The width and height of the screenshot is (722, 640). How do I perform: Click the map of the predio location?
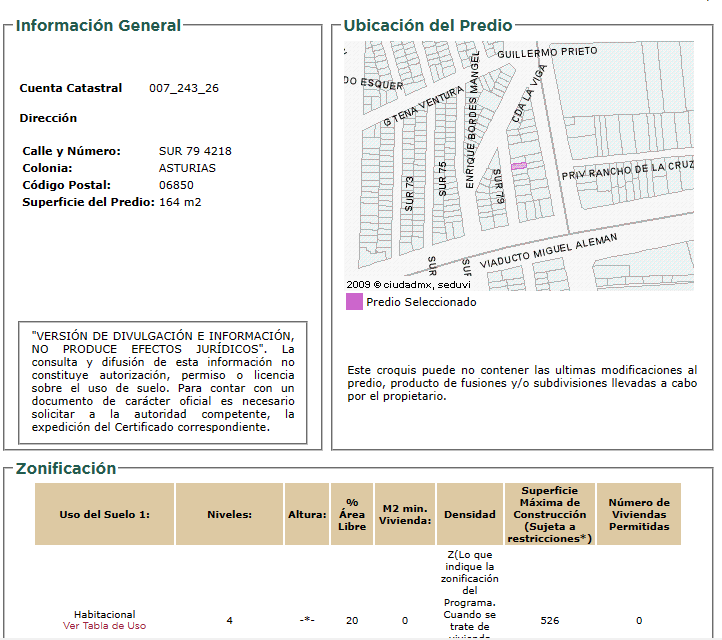519,166
